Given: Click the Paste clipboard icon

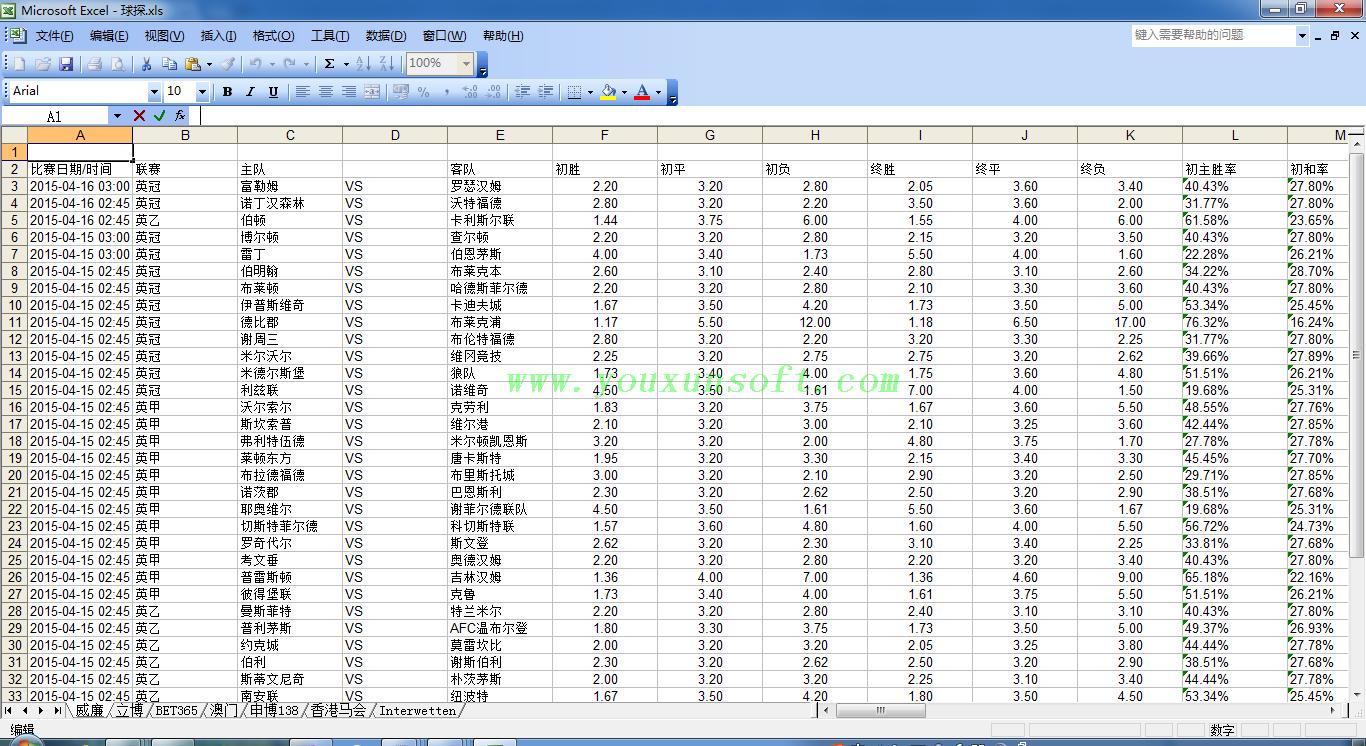Looking at the screenshot, I should [192, 64].
